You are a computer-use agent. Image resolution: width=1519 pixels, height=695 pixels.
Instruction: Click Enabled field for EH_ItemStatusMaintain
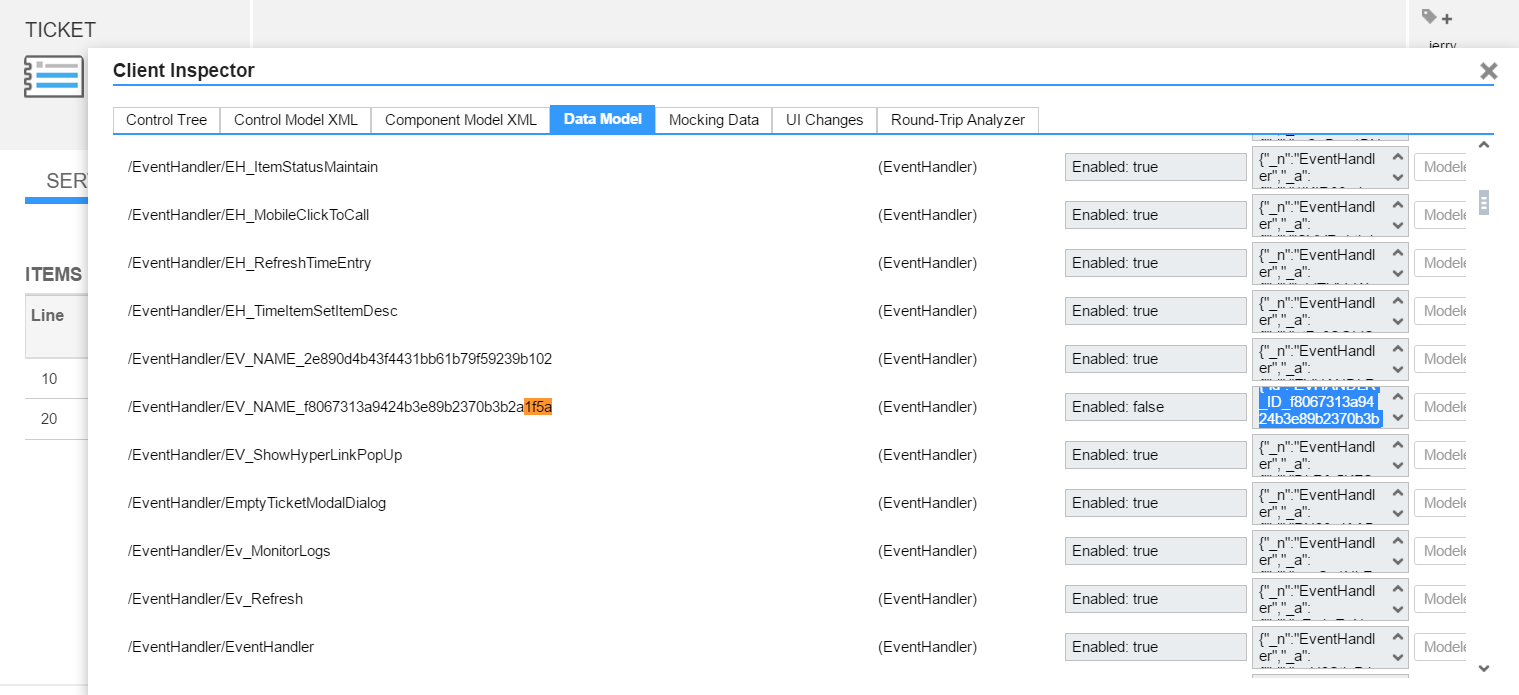pyautogui.click(x=1155, y=167)
